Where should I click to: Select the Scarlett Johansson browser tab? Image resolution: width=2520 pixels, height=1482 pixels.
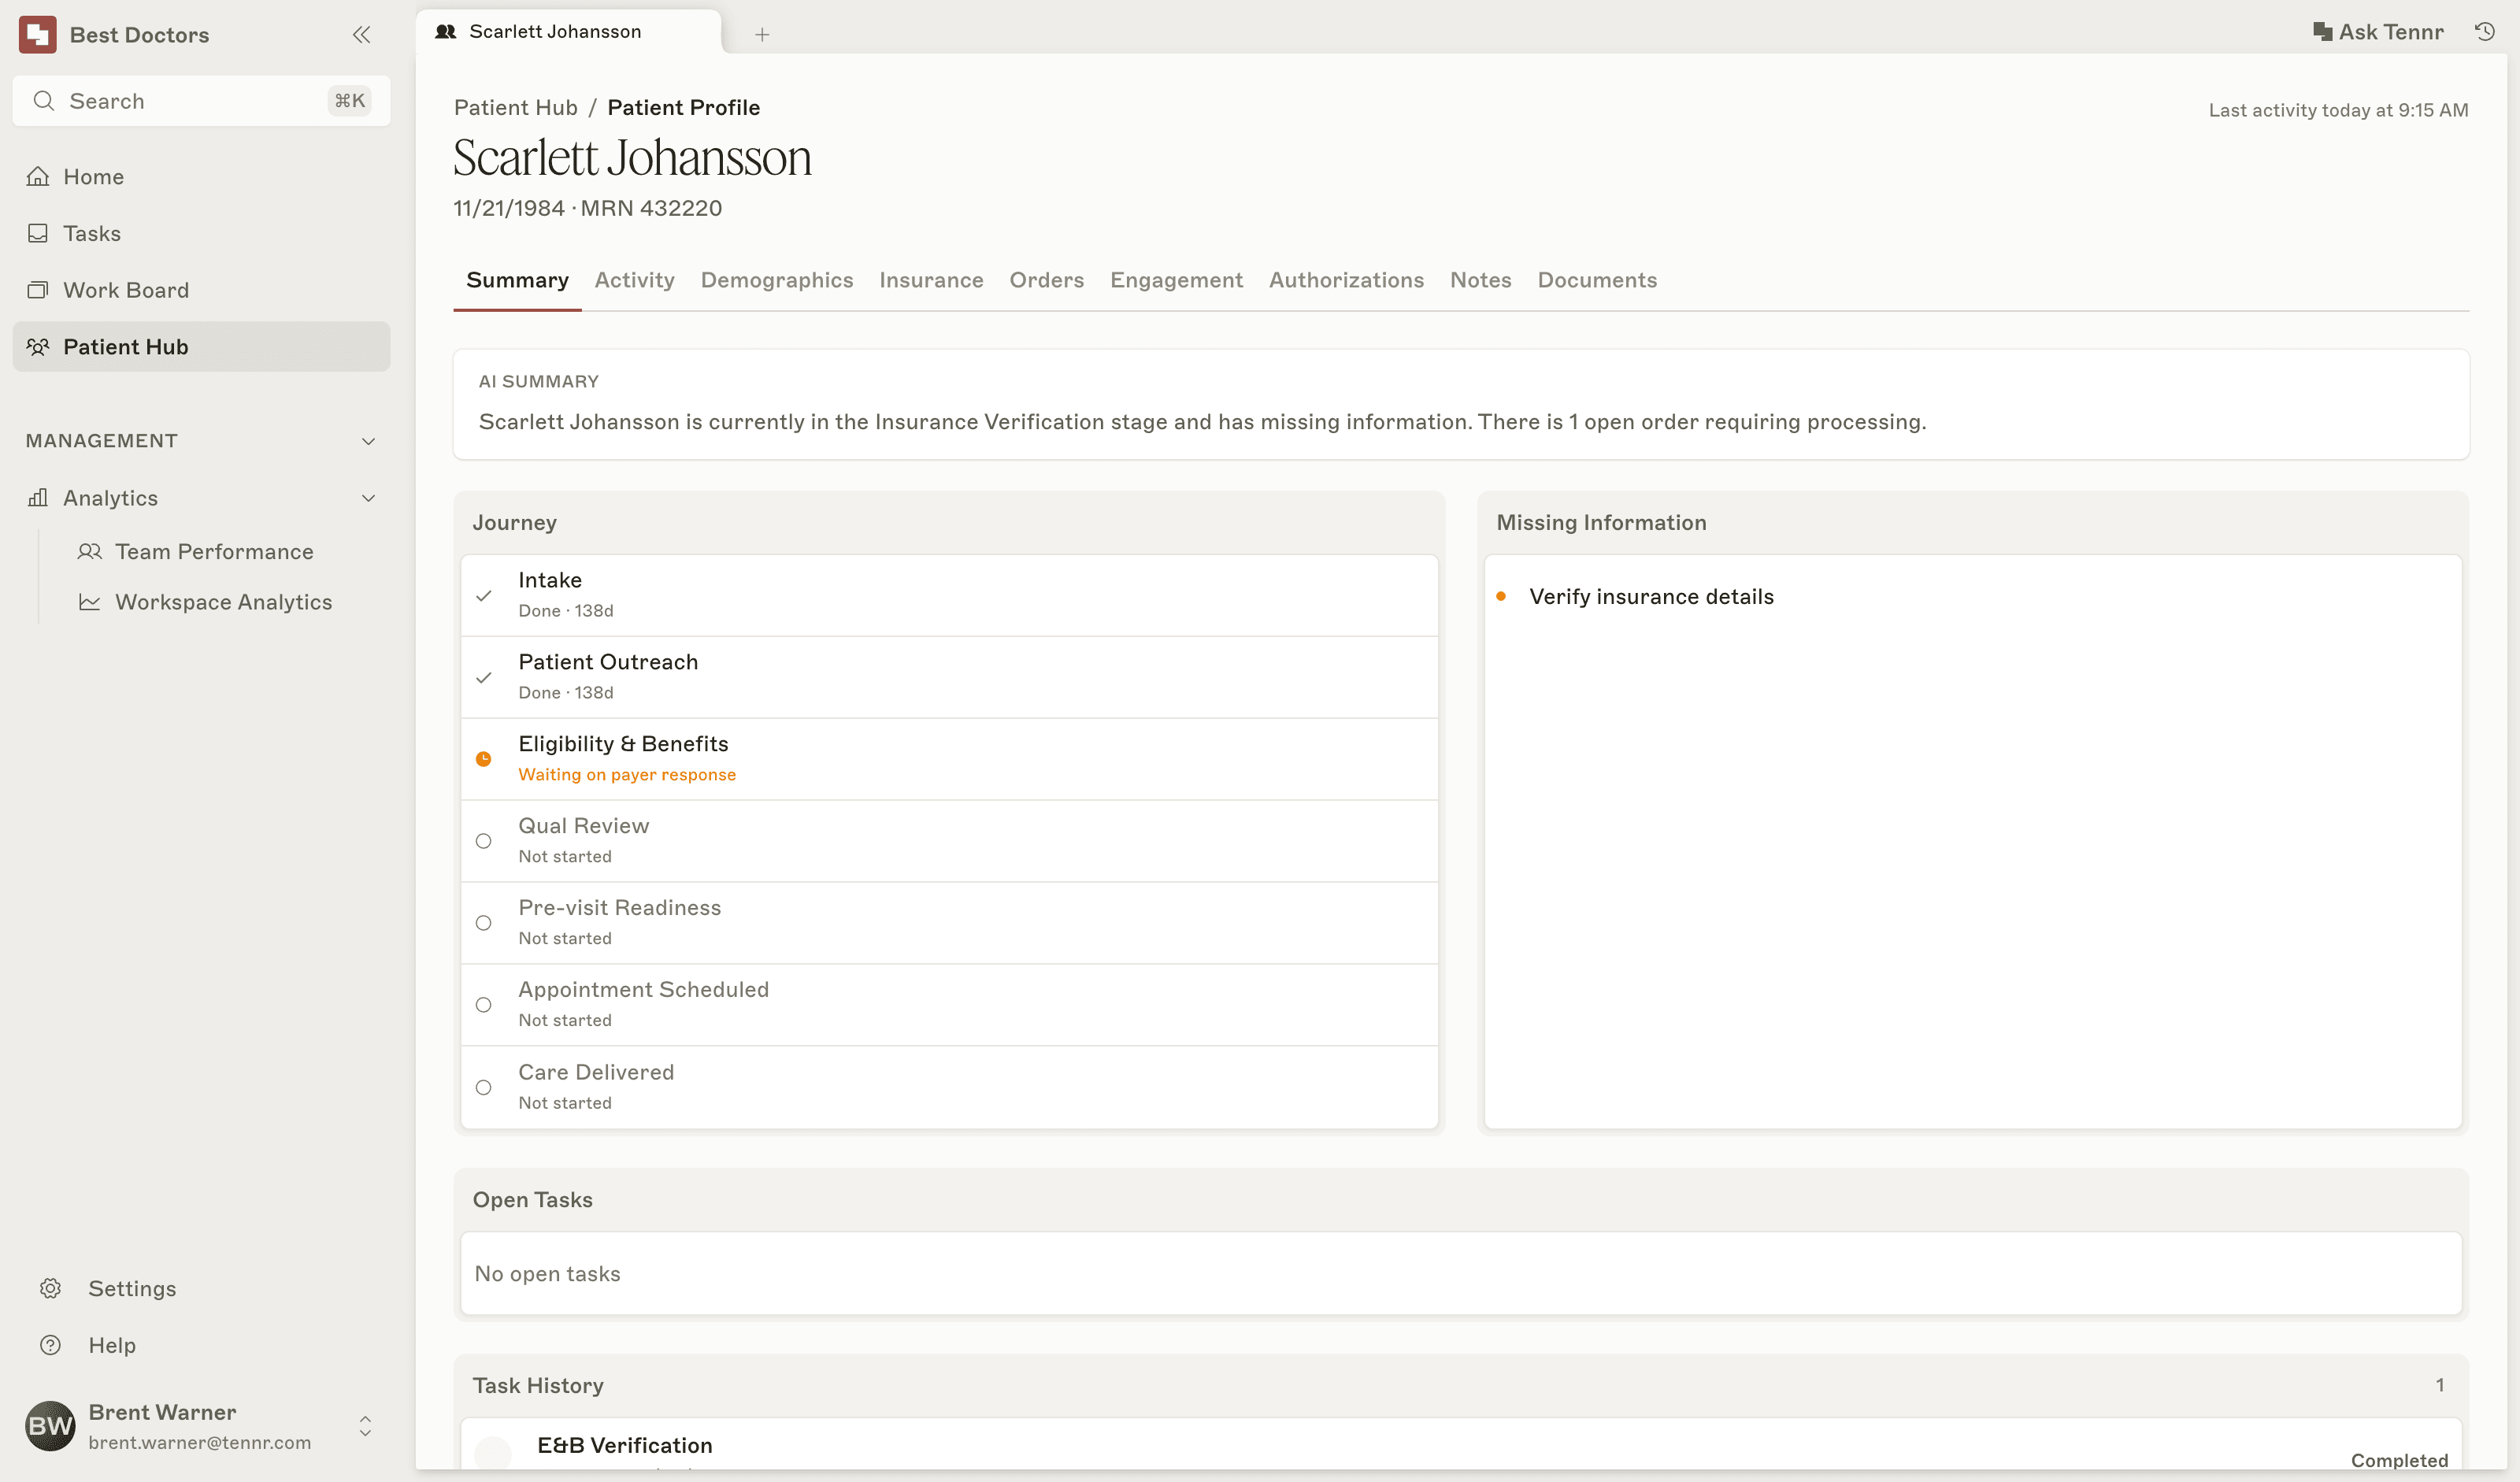pos(568,32)
